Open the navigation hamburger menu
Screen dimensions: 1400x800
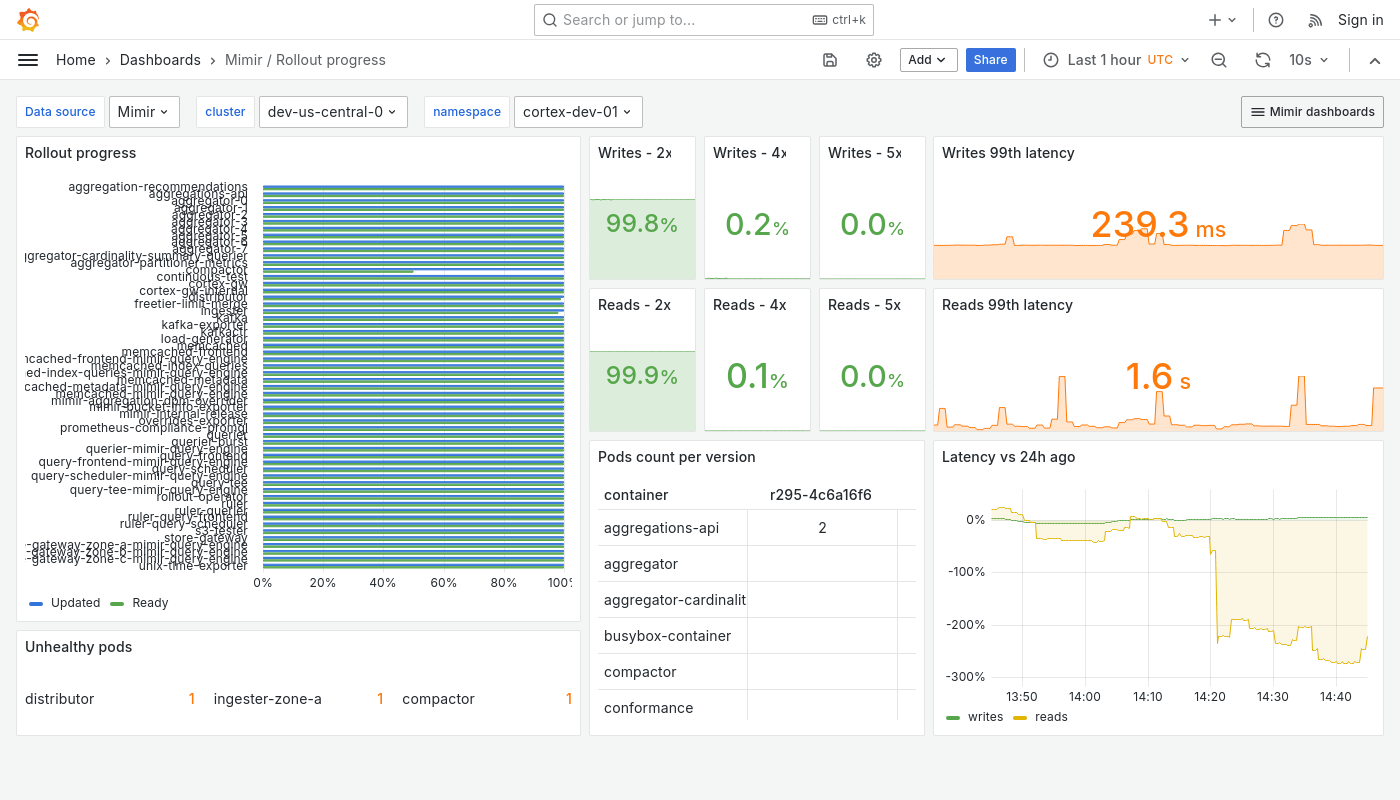pyautogui.click(x=28, y=60)
